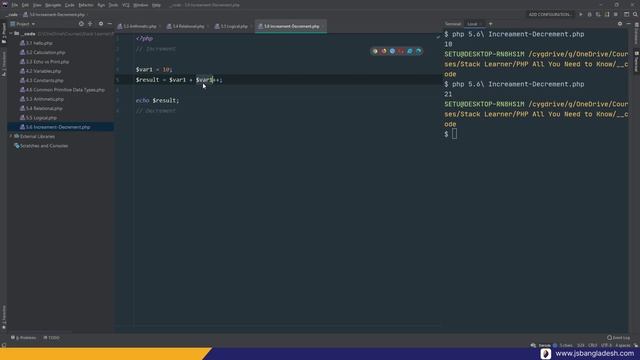Click the CRLF line separator in status bar
640x360 pixels.
click(592, 345)
